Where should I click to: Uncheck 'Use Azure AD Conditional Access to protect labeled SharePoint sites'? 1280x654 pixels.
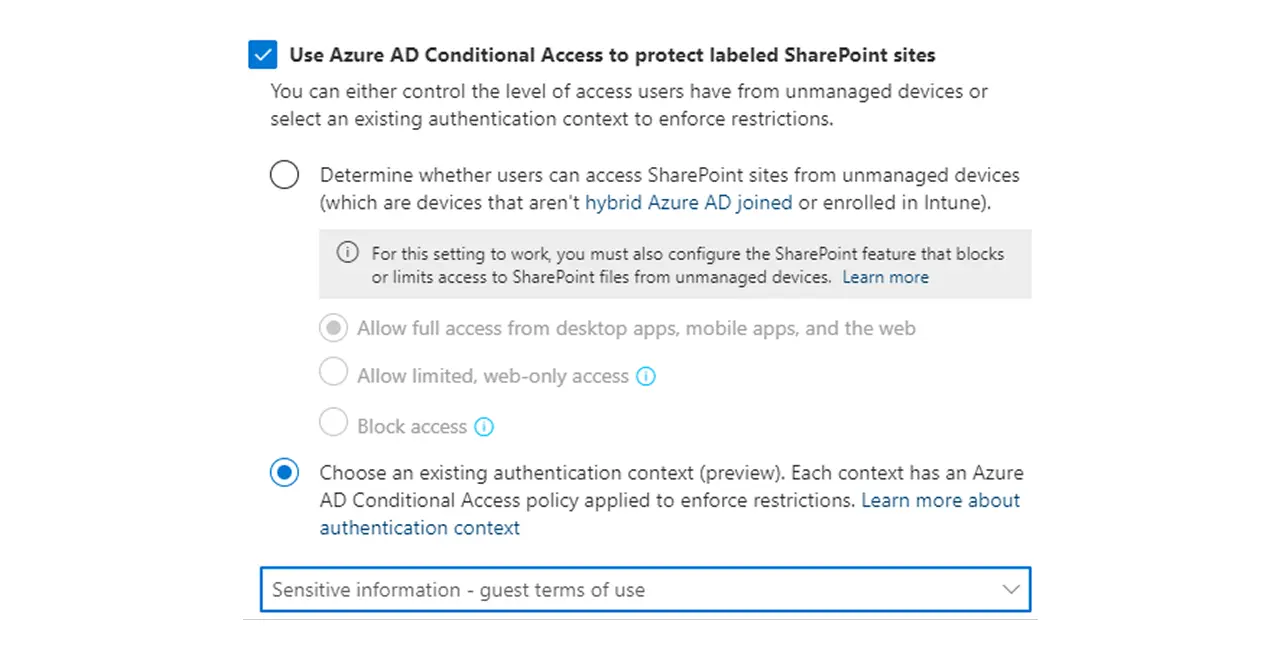(262, 55)
